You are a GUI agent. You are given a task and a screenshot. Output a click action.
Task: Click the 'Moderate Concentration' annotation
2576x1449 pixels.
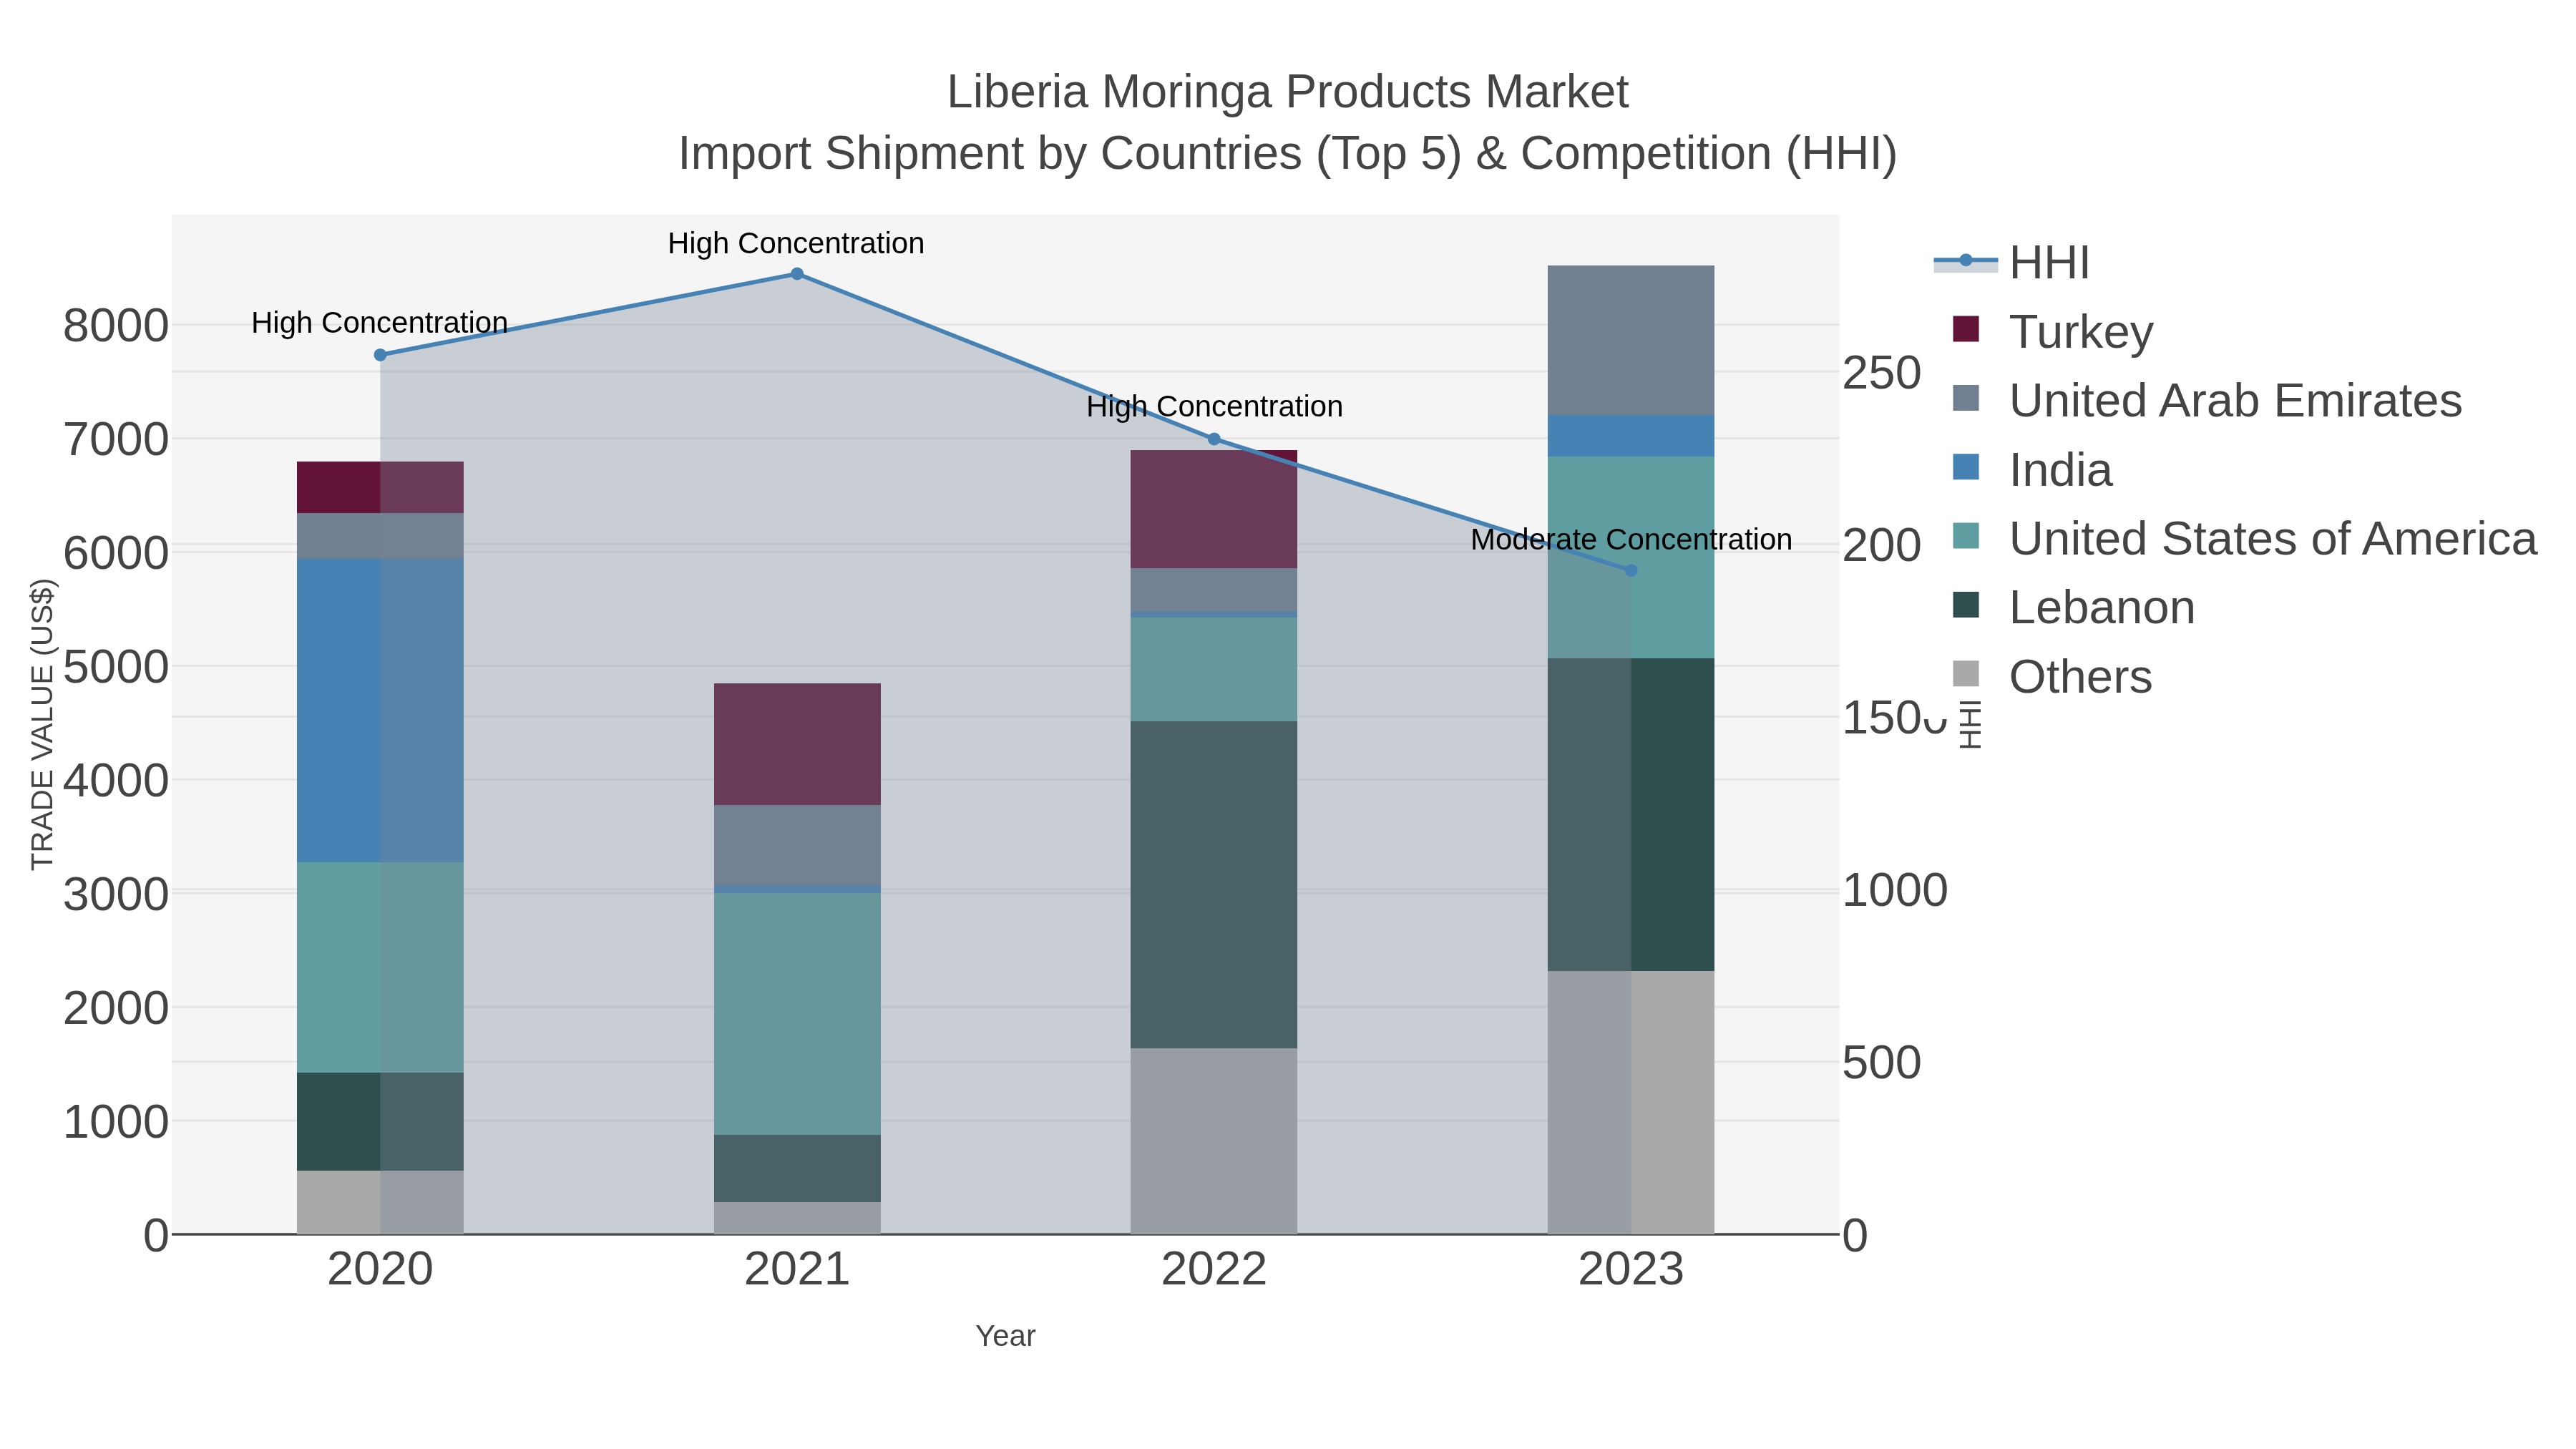(1631, 540)
